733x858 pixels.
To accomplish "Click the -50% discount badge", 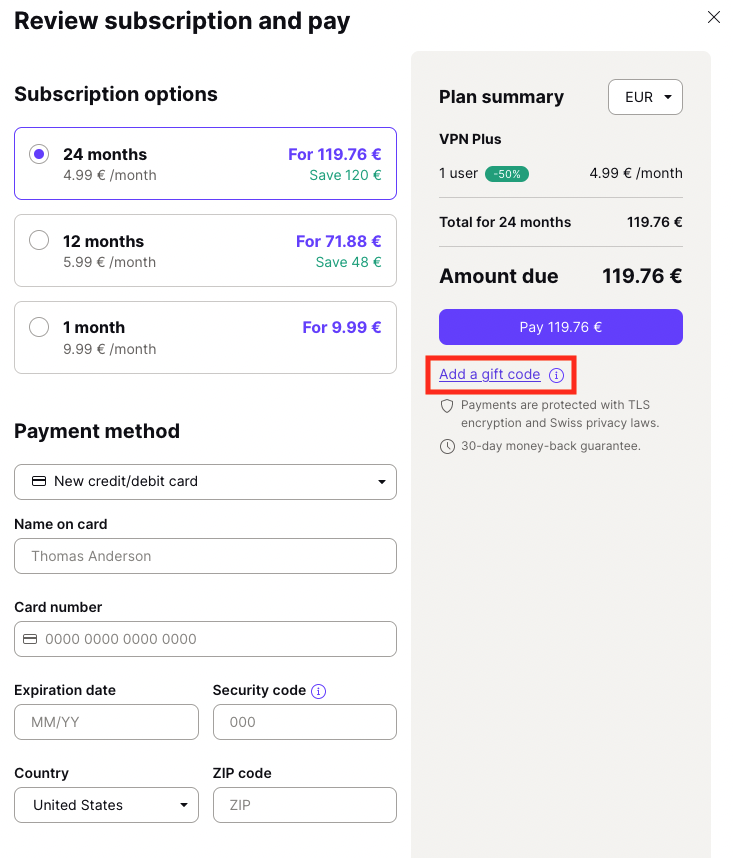I will coord(507,174).
